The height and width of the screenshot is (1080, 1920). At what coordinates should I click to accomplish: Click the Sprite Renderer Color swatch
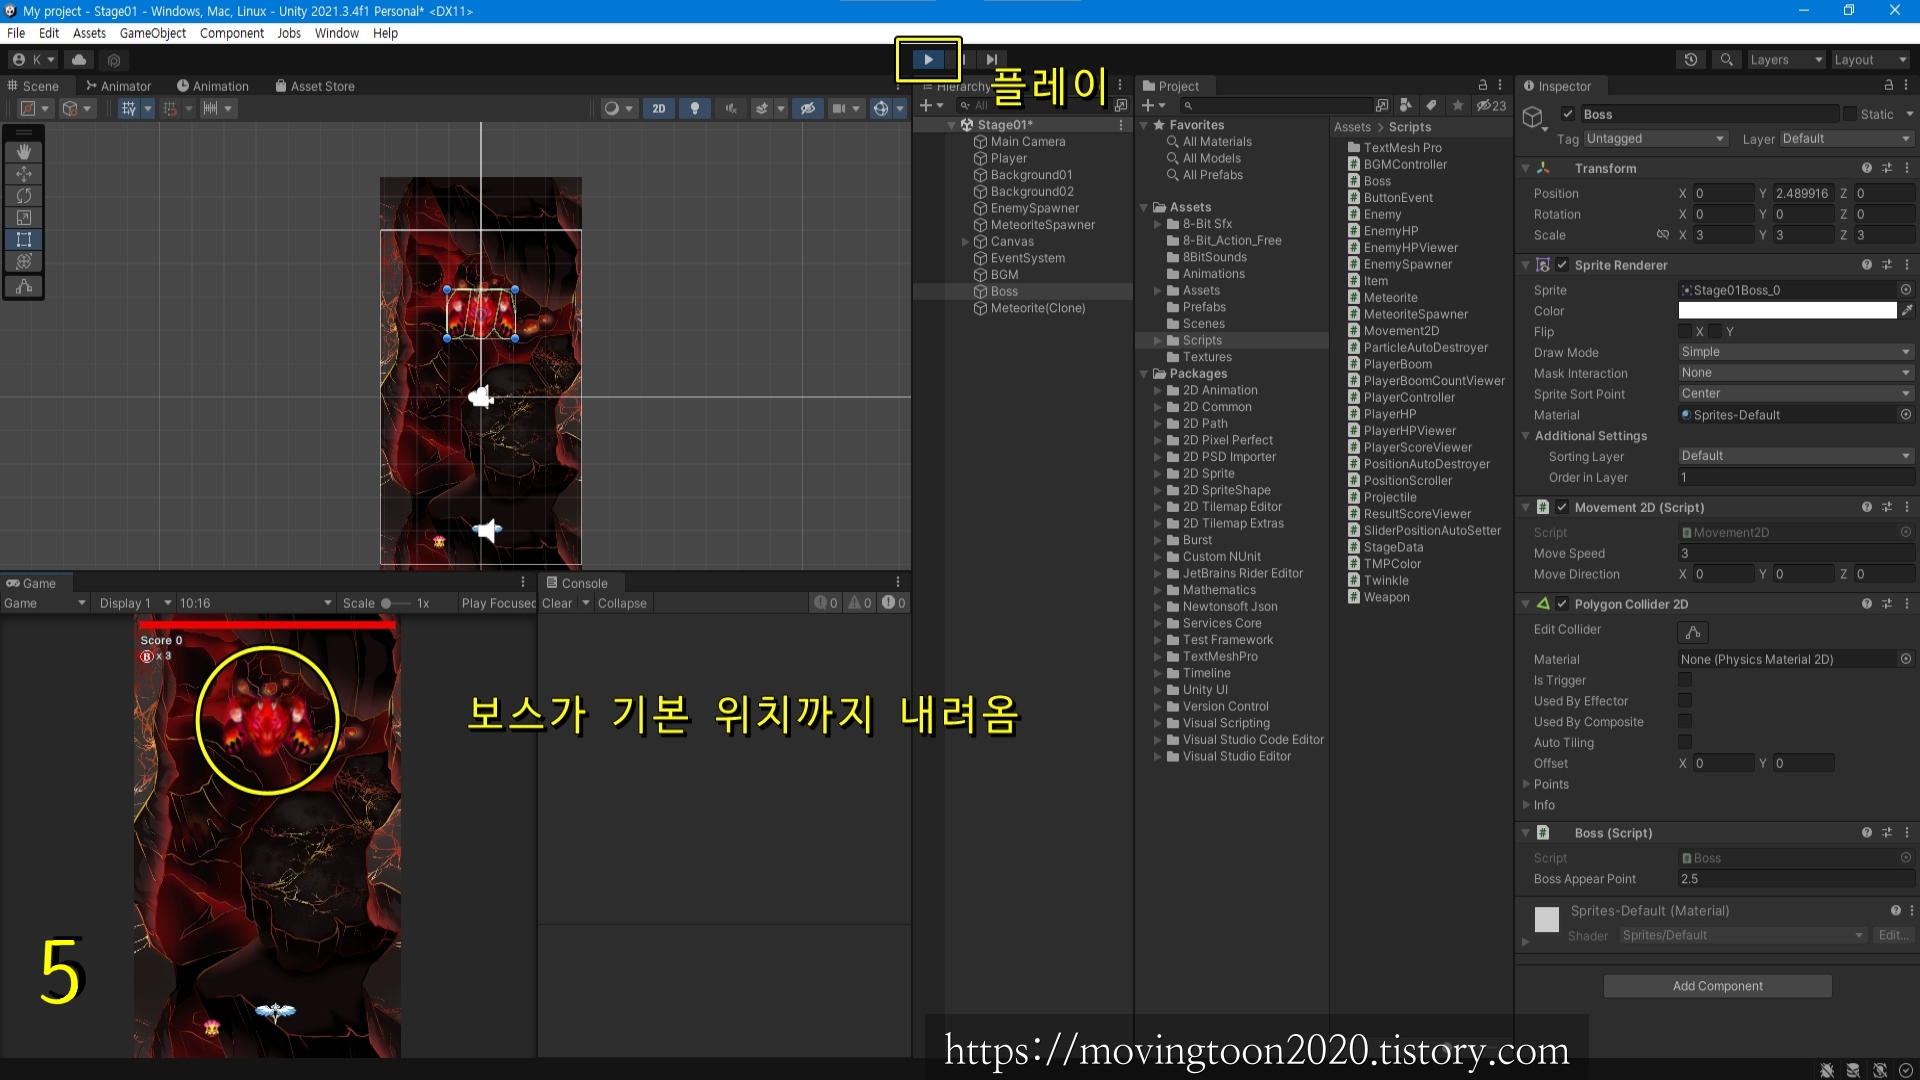[x=1787, y=311]
